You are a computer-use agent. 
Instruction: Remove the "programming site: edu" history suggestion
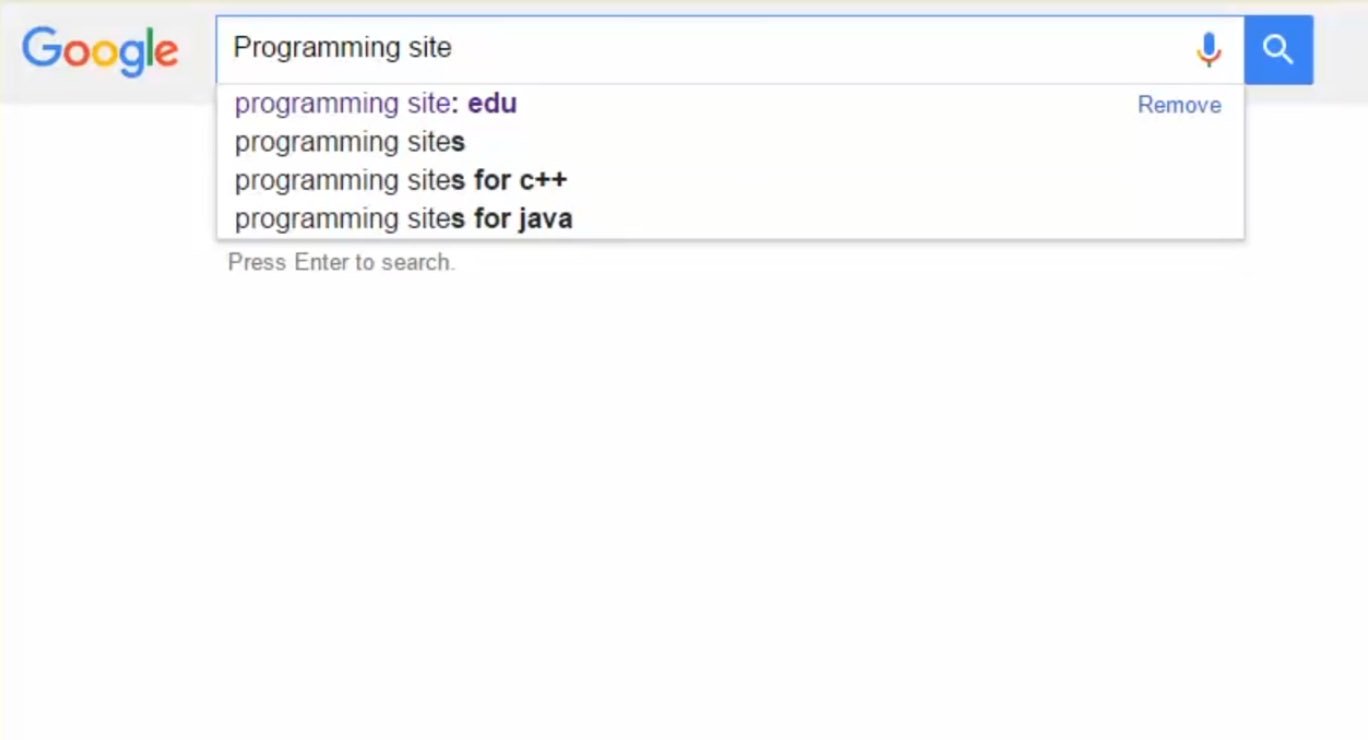(1179, 105)
